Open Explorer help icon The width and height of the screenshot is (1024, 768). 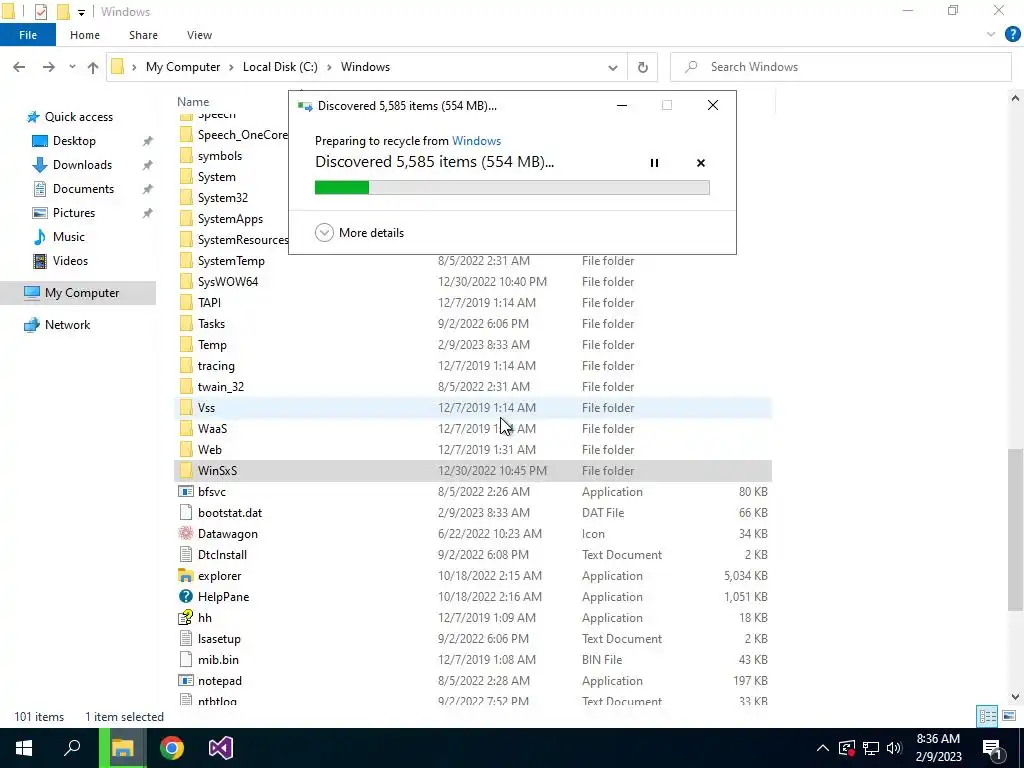[x=1012, y=35]
